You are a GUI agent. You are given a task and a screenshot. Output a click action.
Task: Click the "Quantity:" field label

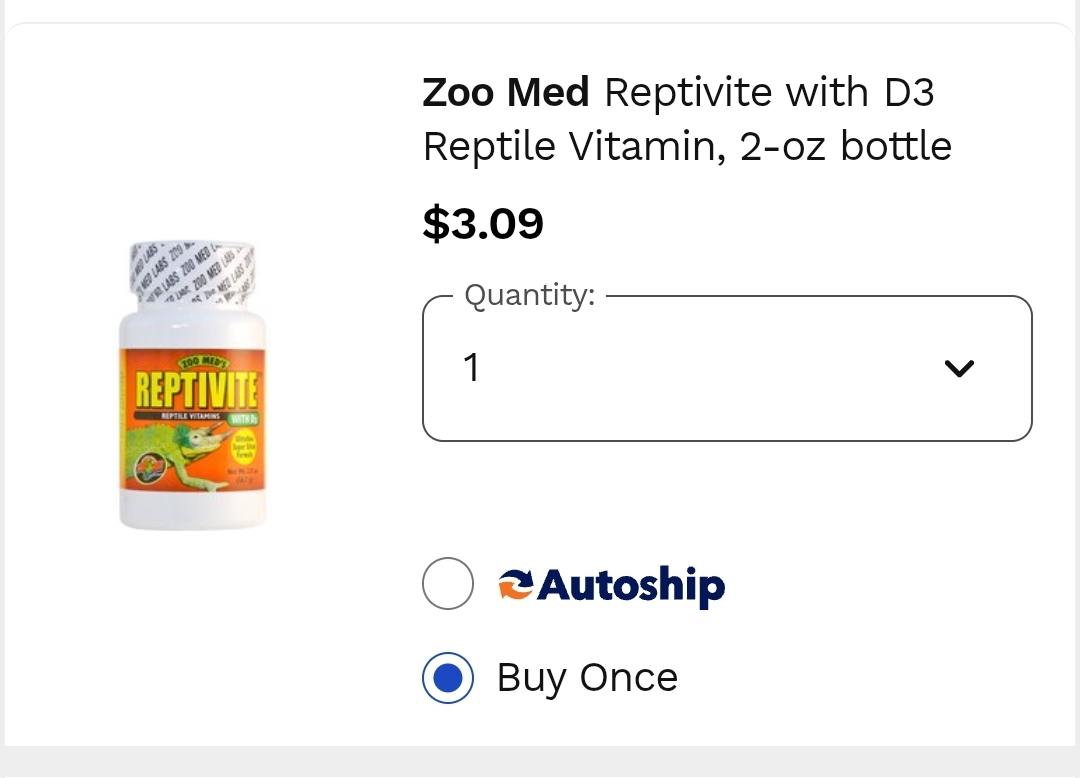coord(530,296)
